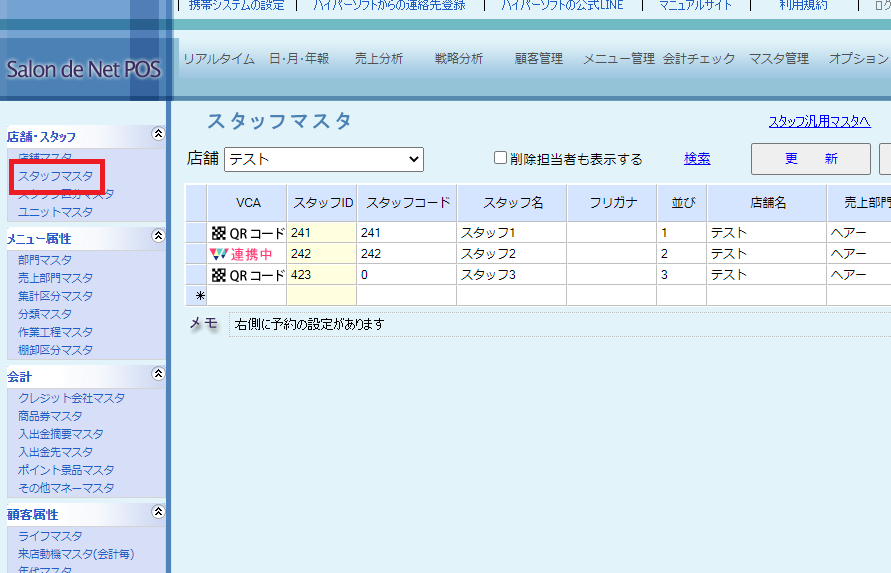Image resolution: width=891 pixels, height=573 pixels.
Task: Collapse the メニュー属性 sidebar section
Action: [x=157, y=237]
